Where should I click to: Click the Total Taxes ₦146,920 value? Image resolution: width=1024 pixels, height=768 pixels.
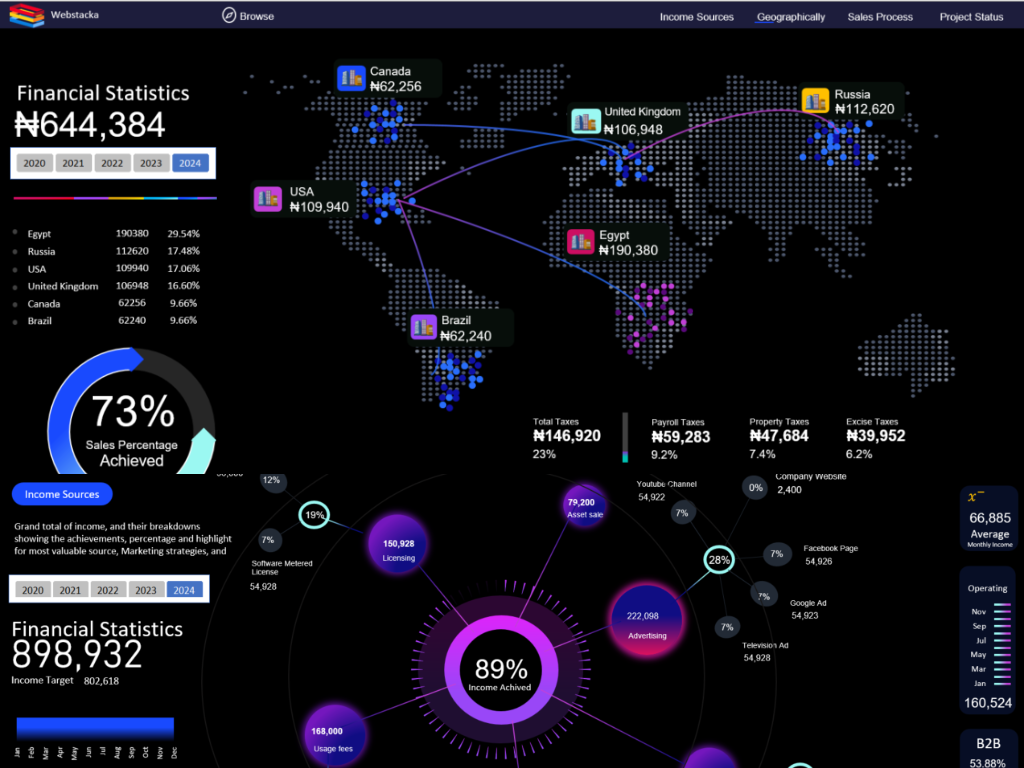tap(567, 436)
